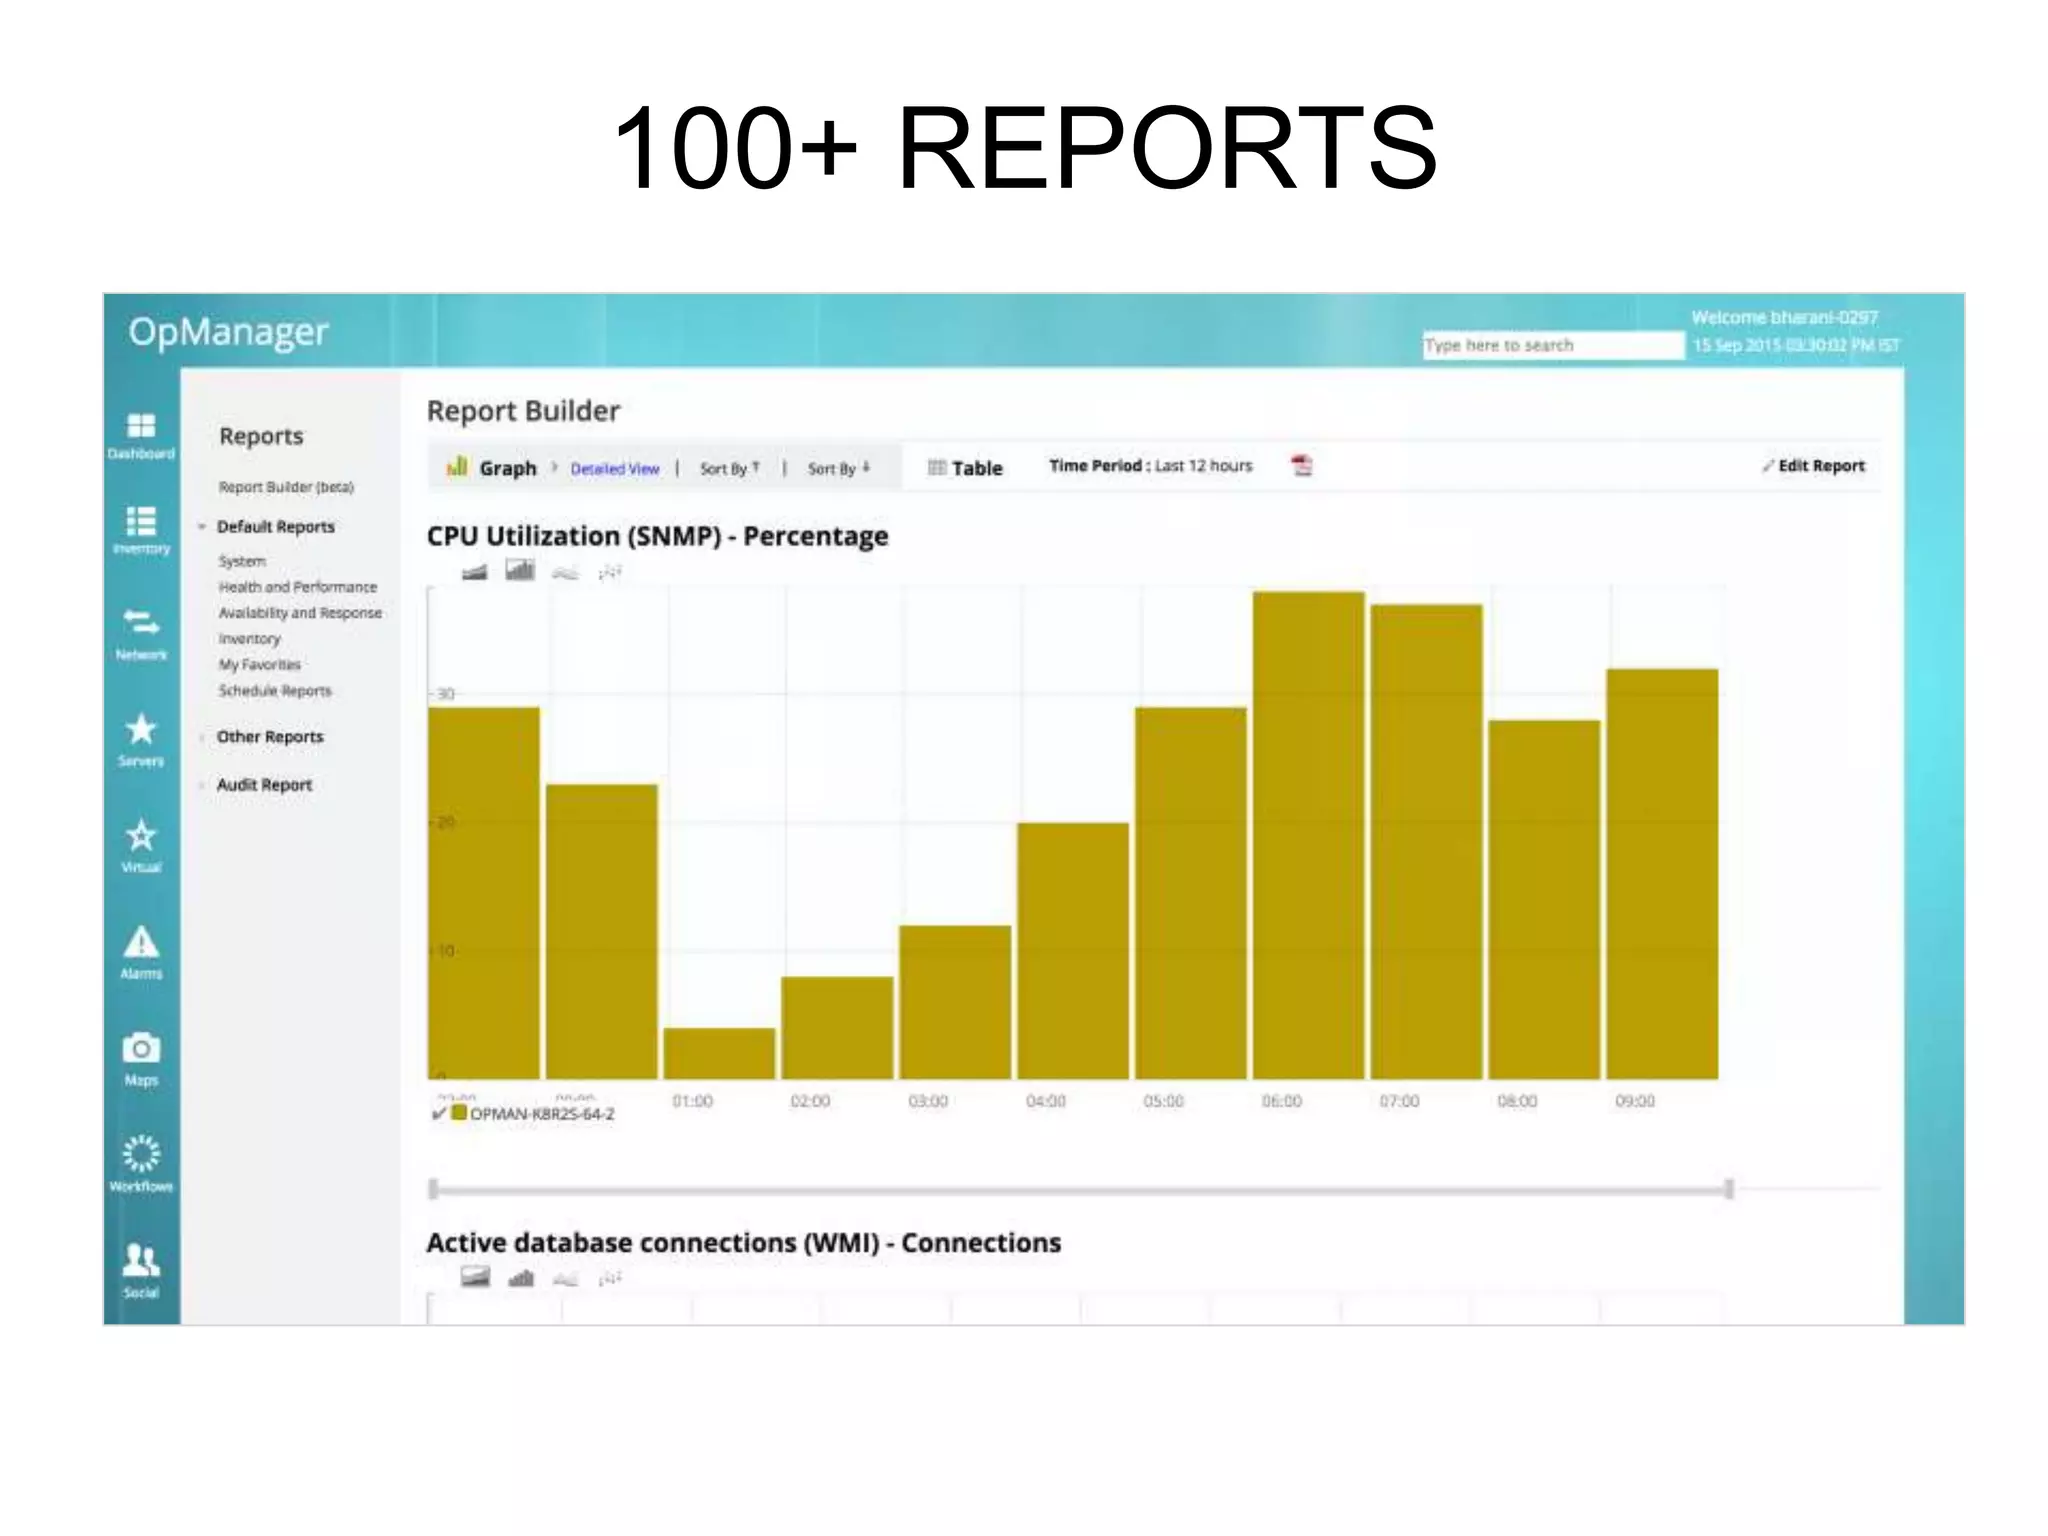Switch CPU Utilization chart to scatter graph
Image resolution: width=2048 pixels, height=1536 pixels.
pyautogui.click(x=610, y=572)
